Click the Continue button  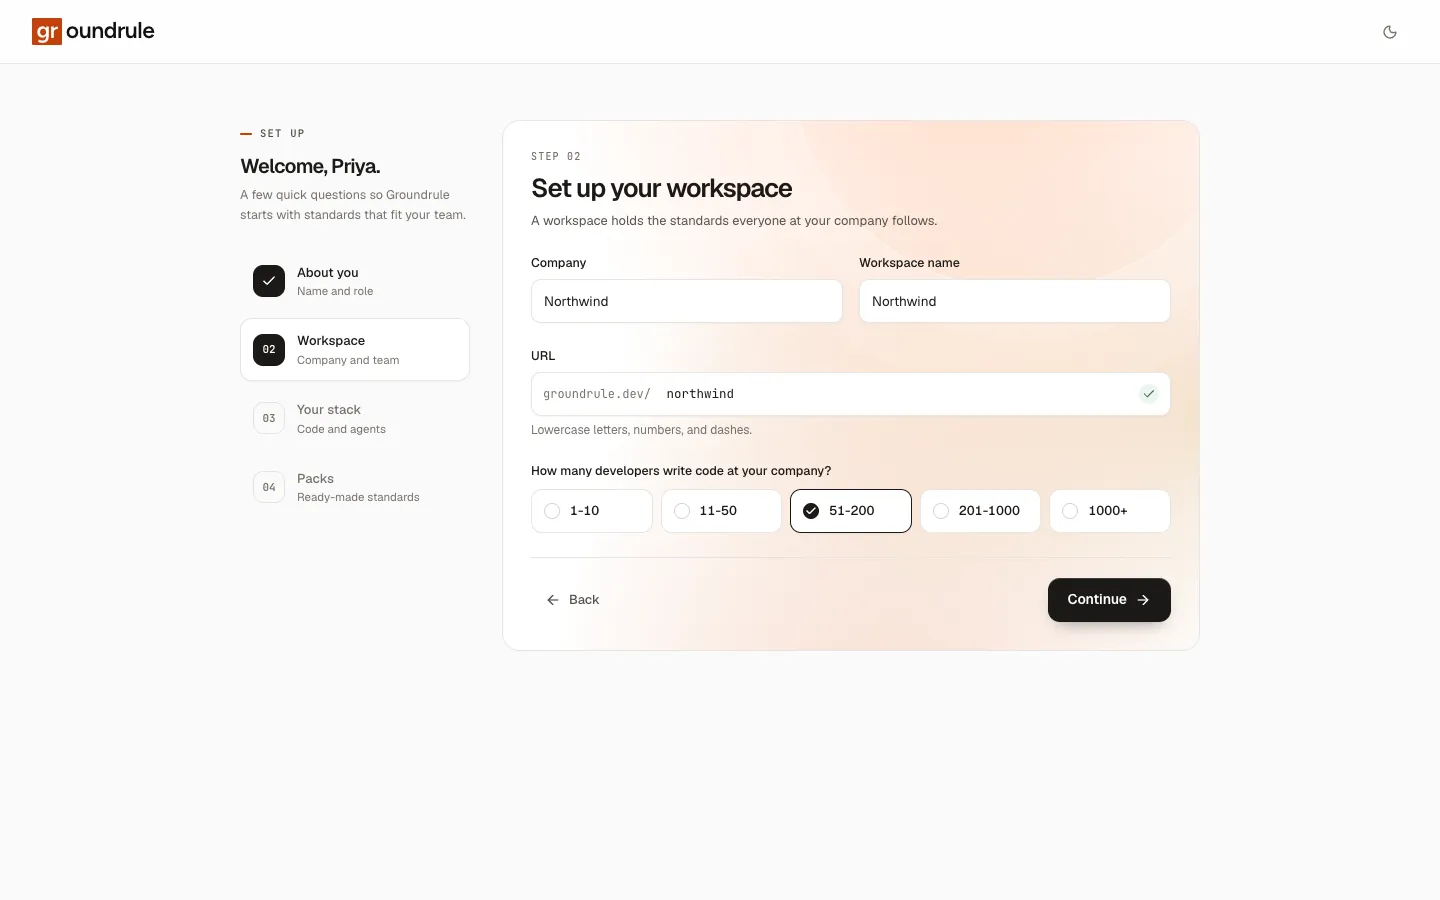point(1109,600)
